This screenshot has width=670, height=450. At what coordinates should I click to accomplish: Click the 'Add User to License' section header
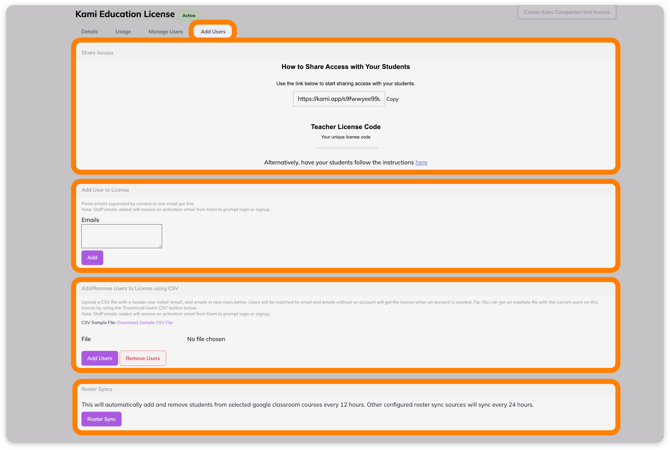(x=105, y=190)
